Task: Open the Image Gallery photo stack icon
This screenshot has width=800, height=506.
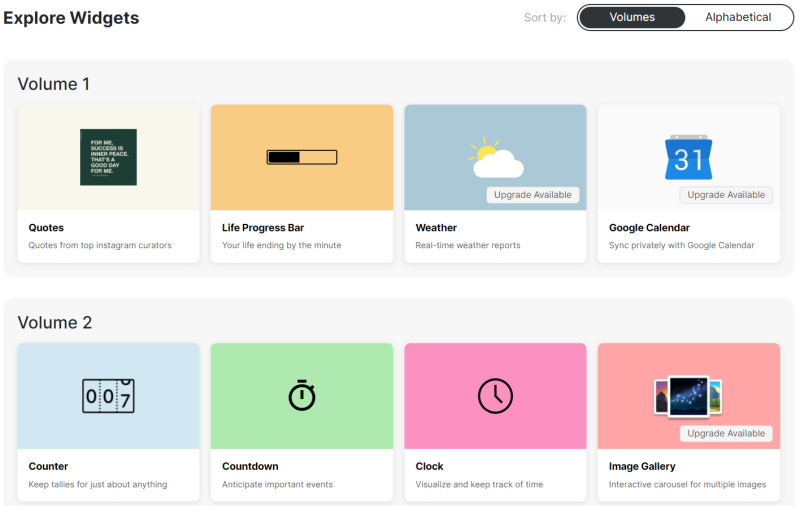Action: coord(688,396)
